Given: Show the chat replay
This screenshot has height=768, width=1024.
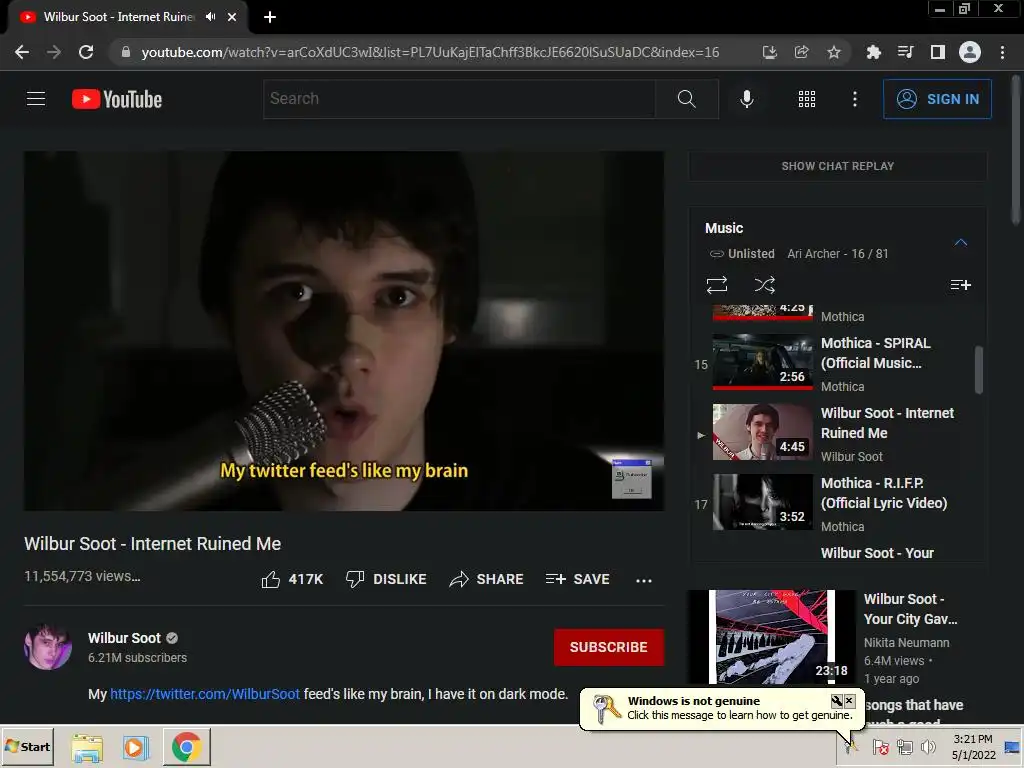Looking at the screenshot, I should tap(838, 166).
